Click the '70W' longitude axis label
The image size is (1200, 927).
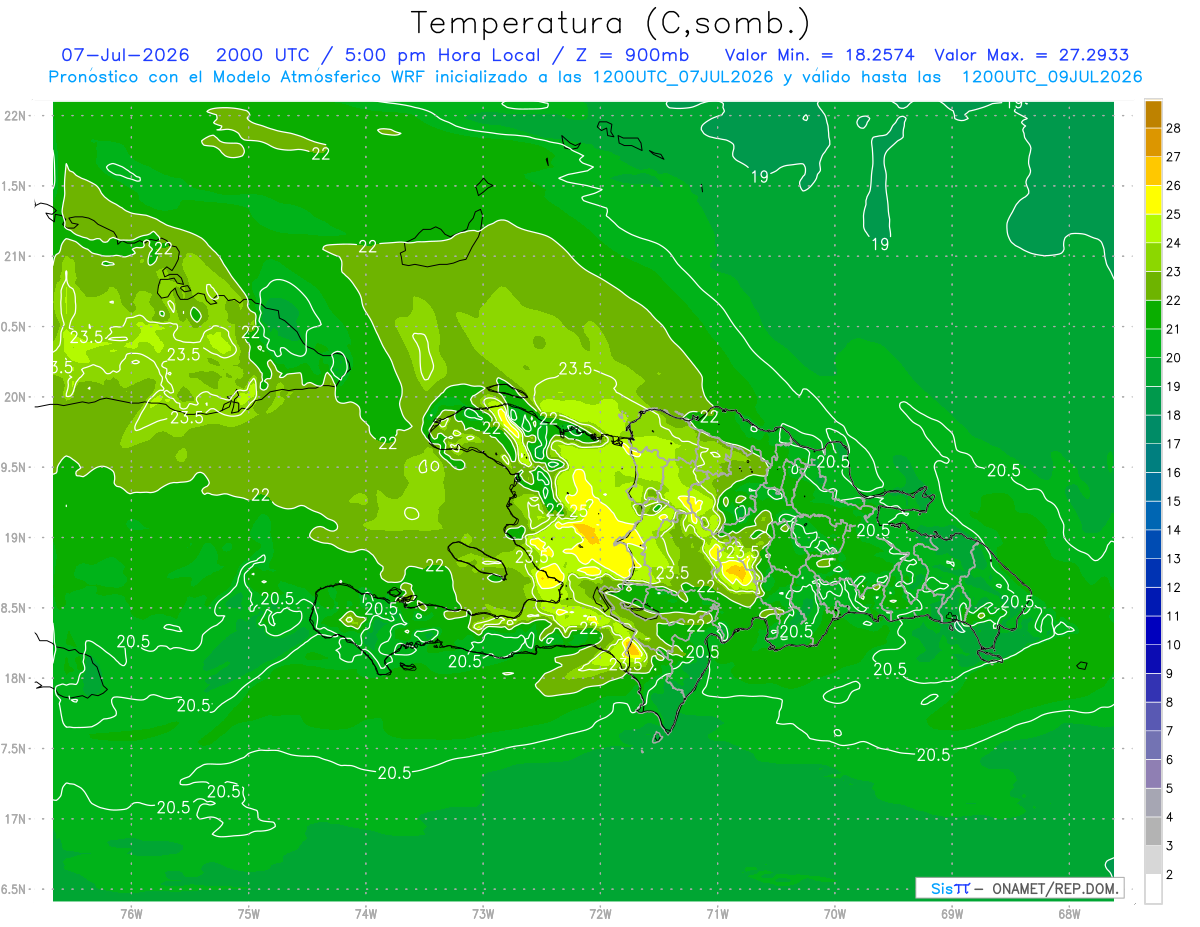pyautogui.click(x=835, y=913)
